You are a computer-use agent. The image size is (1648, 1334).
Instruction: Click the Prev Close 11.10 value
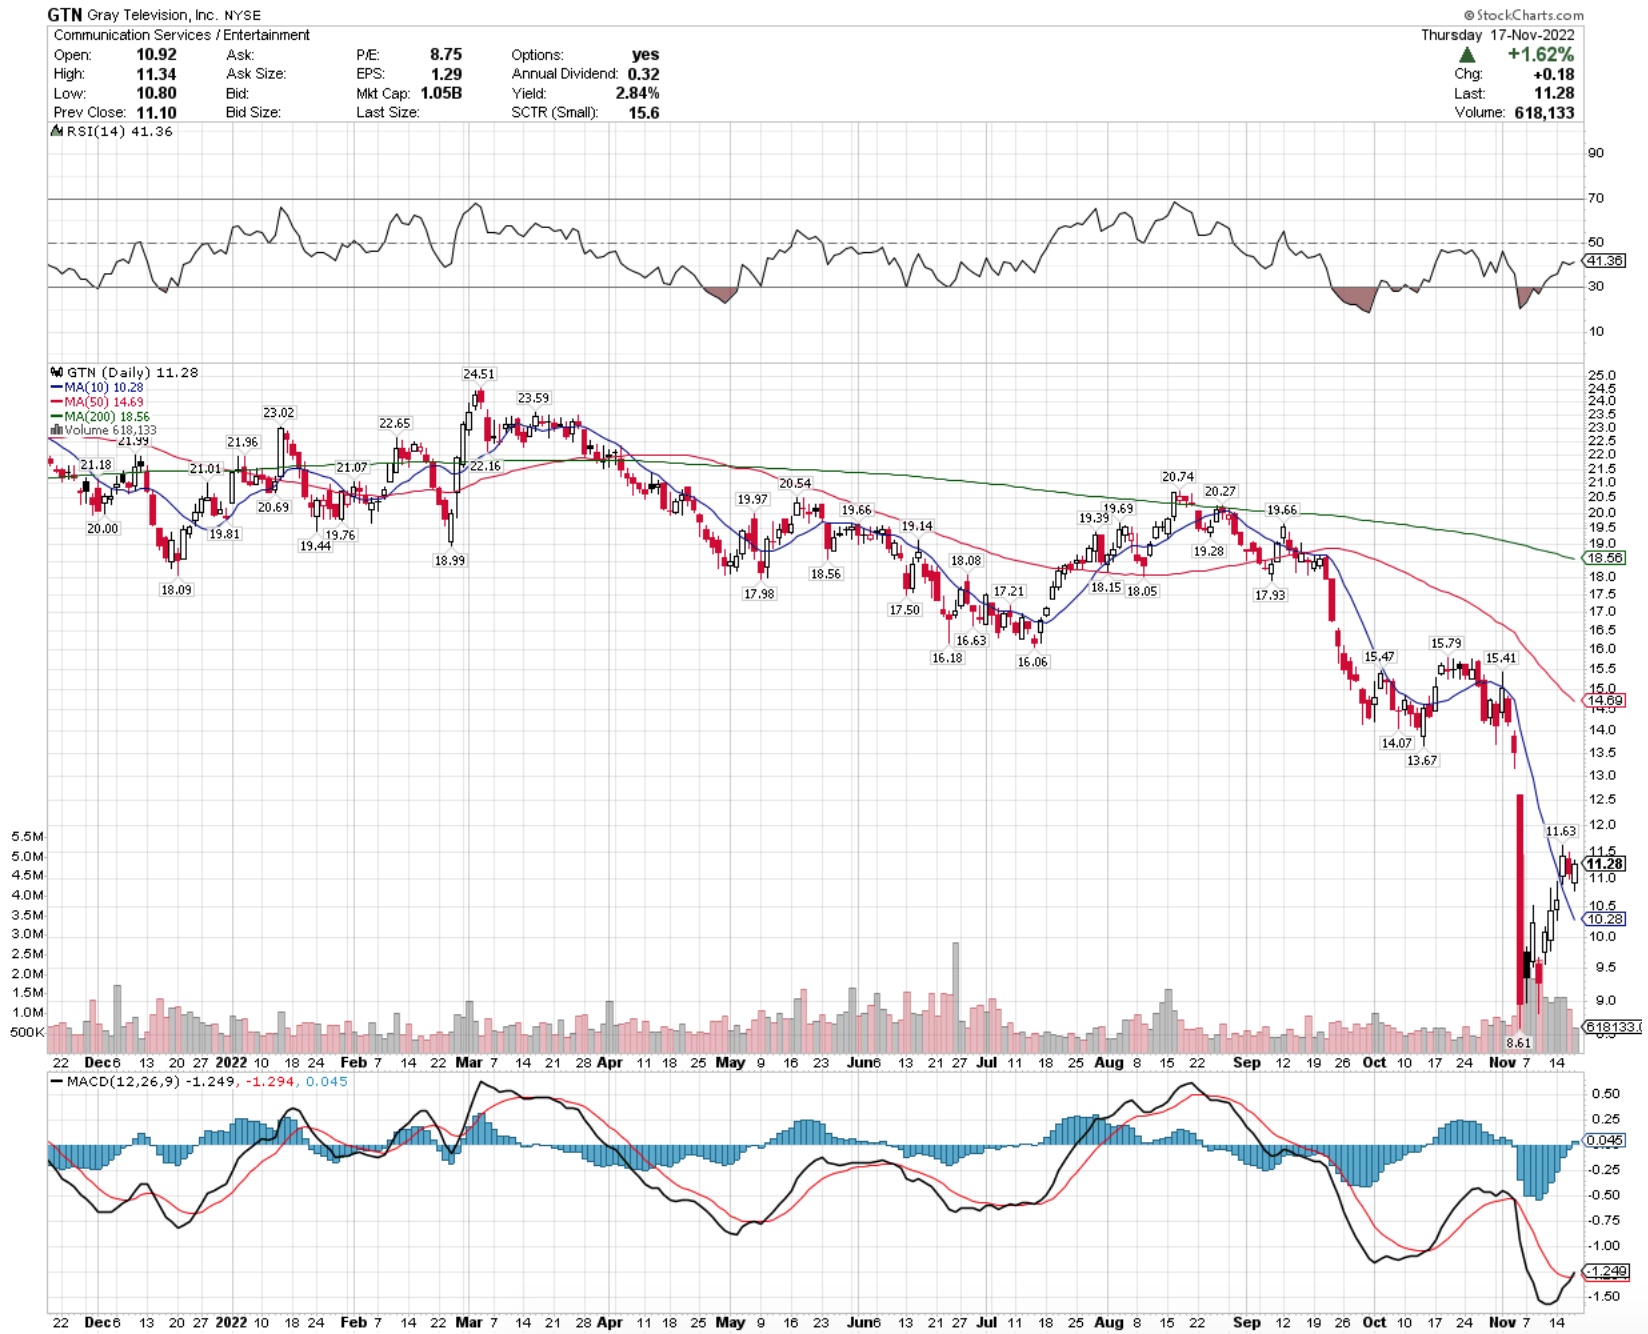point(156,113)
